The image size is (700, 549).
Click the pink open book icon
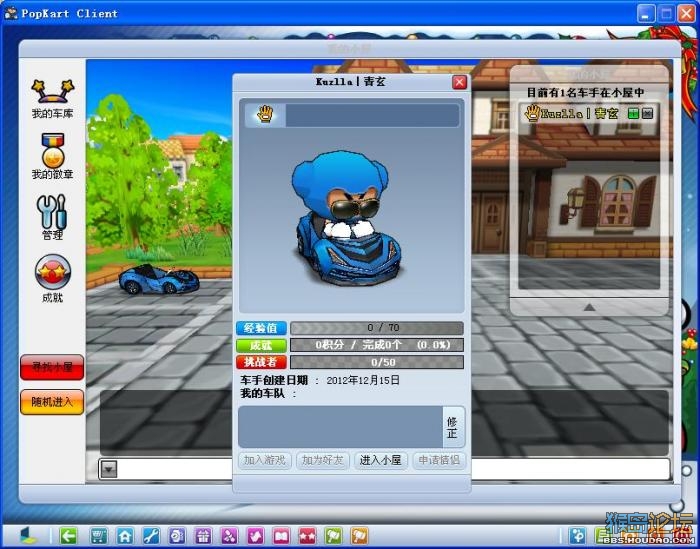click(282, 535)
